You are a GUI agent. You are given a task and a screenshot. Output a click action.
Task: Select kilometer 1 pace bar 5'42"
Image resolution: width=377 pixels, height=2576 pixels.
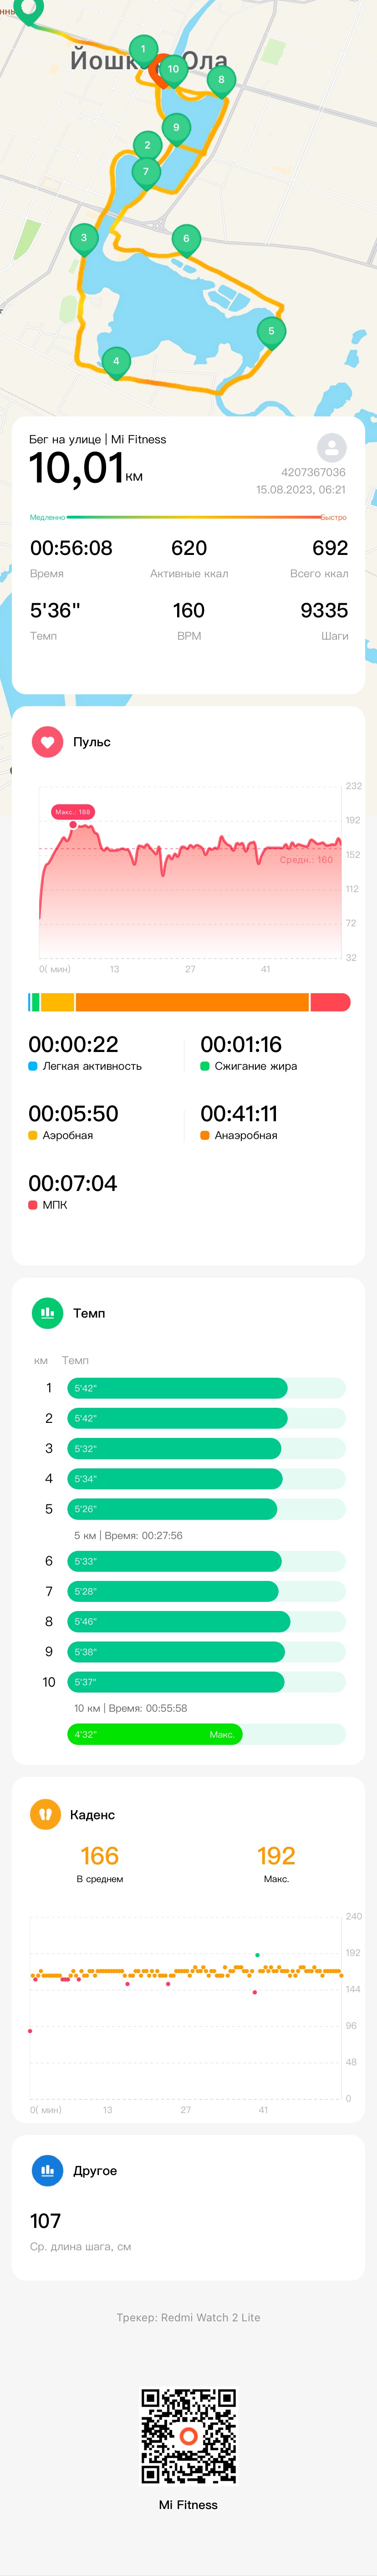177,1388
